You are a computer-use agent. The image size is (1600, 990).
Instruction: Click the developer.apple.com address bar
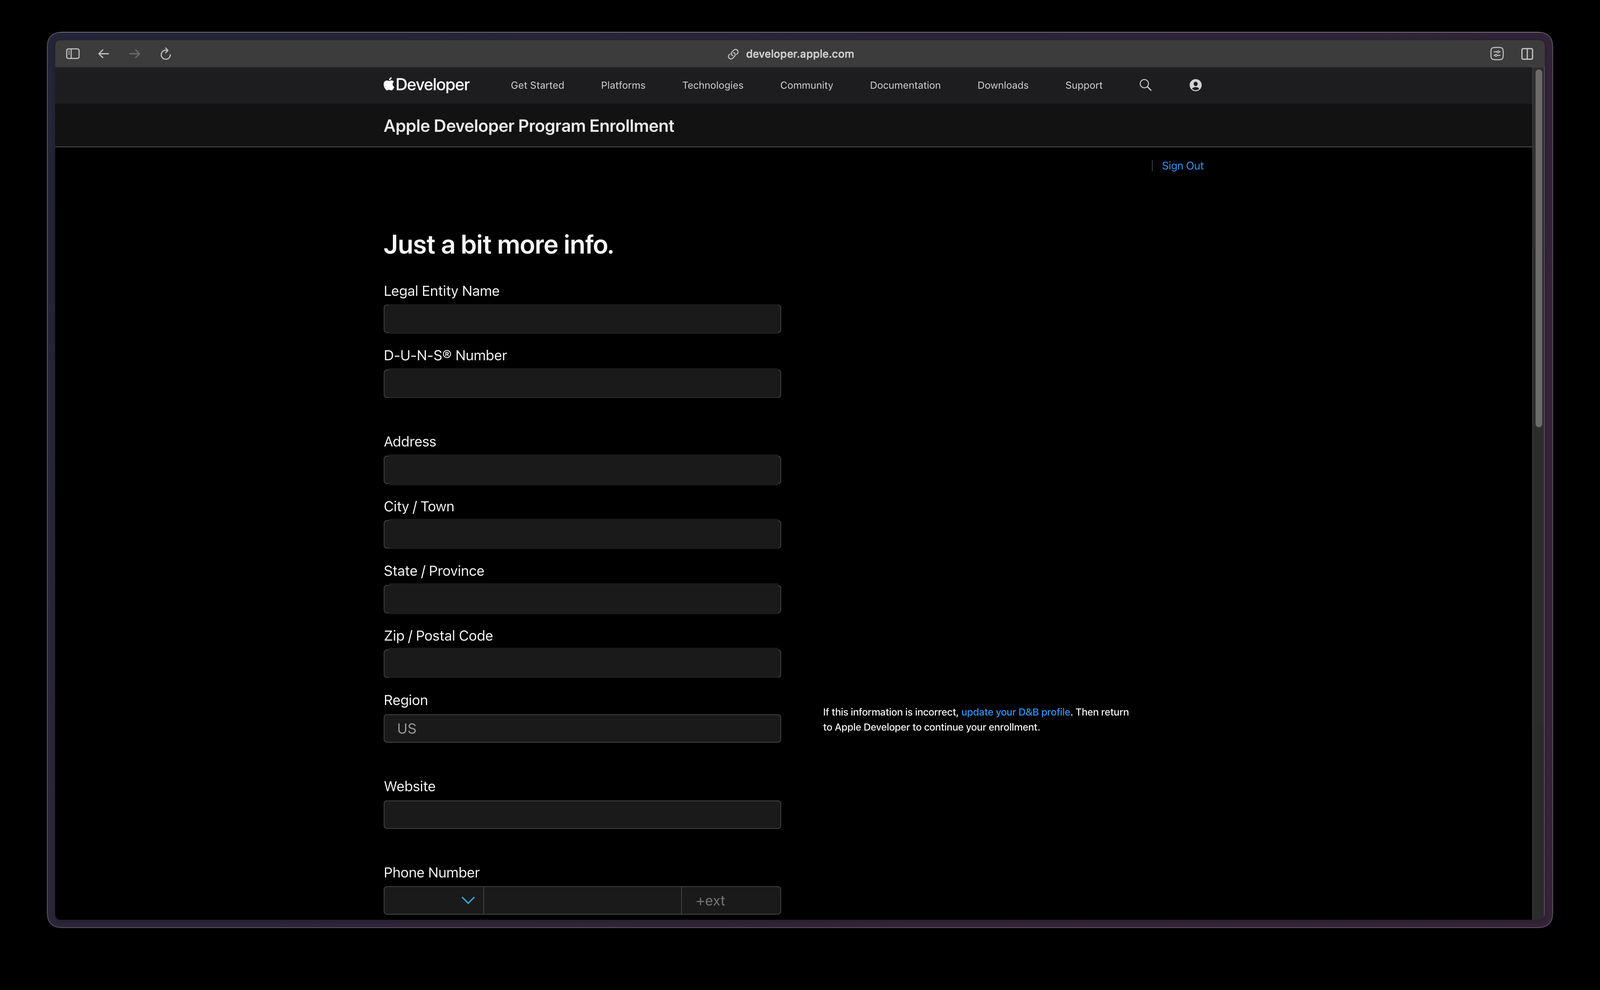tap(800, 54)
